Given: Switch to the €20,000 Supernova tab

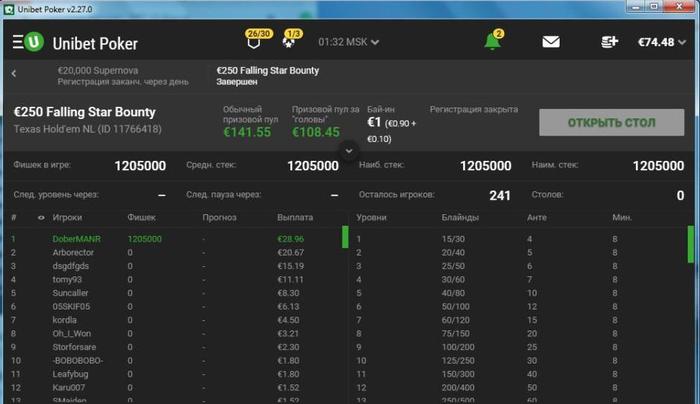Looking at the screenshot, I should click(x=123, y=76).
